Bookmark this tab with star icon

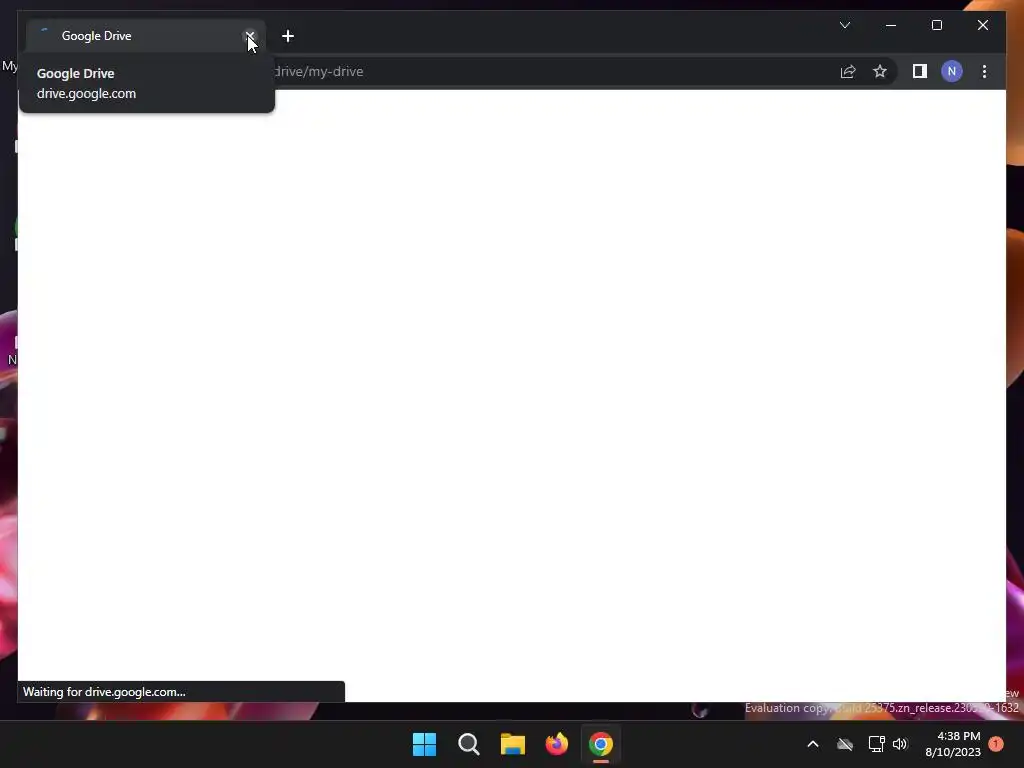(880, 72)
